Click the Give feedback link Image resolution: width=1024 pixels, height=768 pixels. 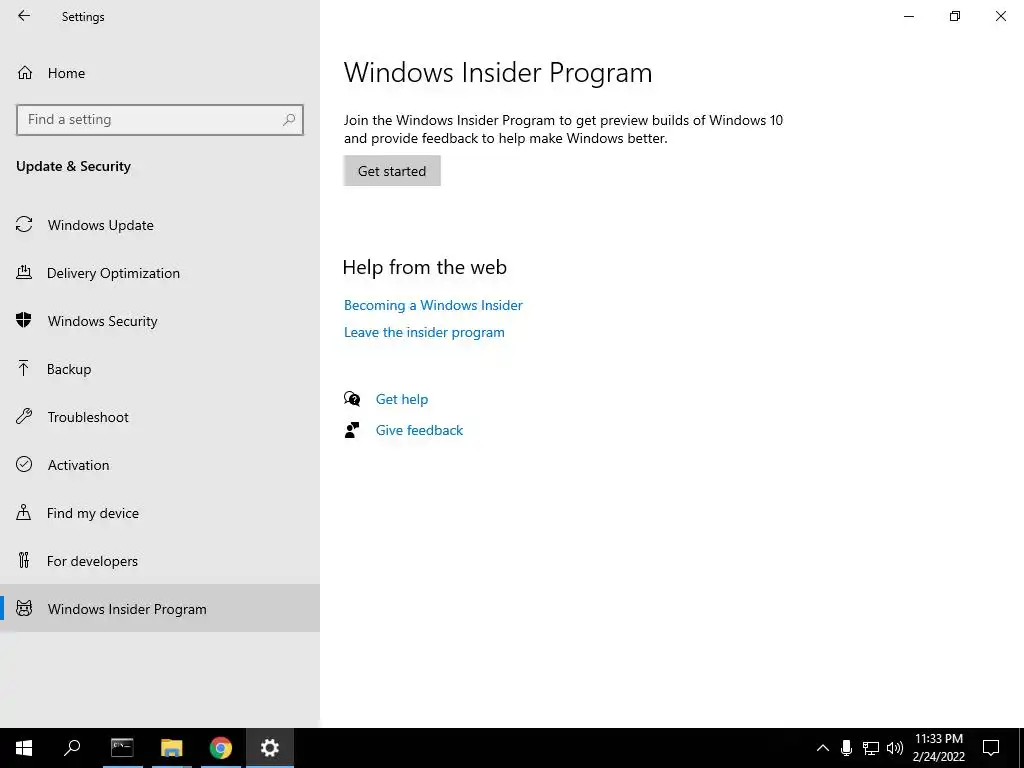click(x=419, y=430)
